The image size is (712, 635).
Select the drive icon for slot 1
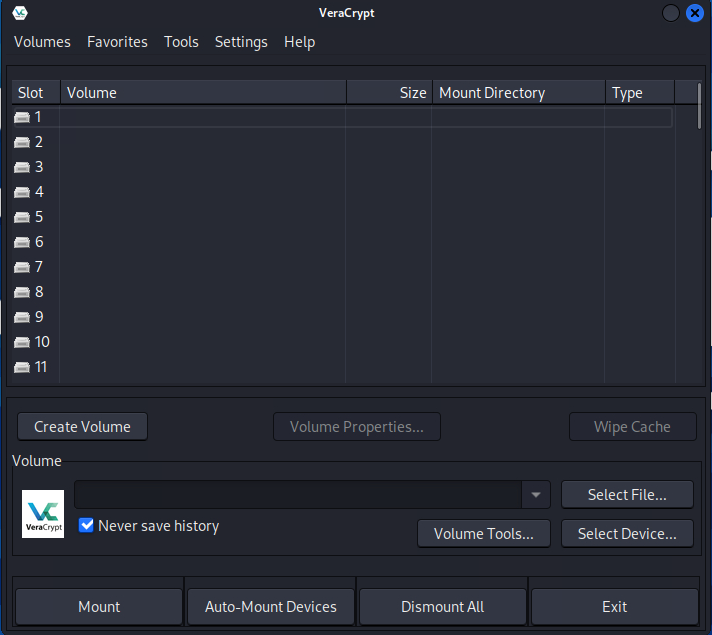coord(22,118)
